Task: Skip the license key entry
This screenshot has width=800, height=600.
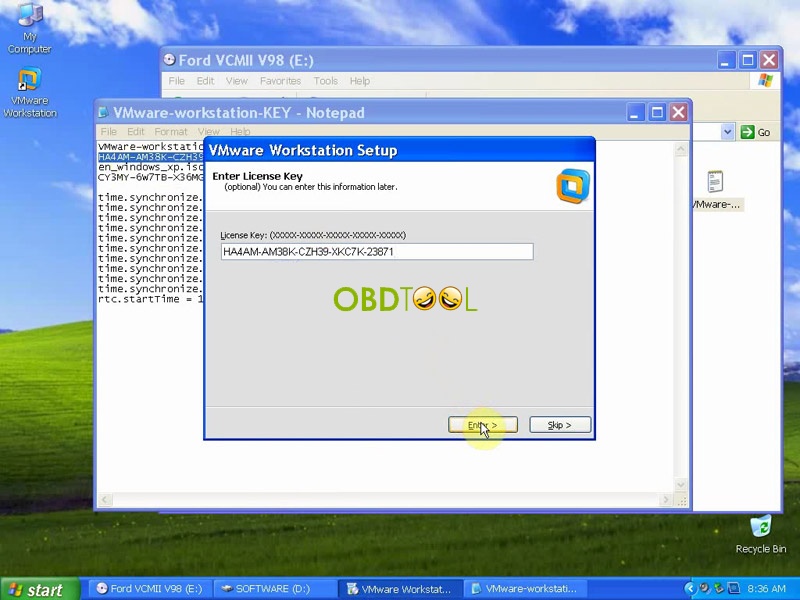Action: point(560,424)
